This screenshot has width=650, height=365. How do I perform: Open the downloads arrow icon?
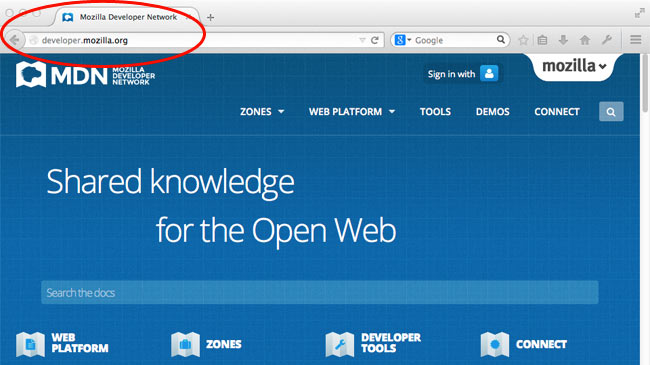coord(563,40)
